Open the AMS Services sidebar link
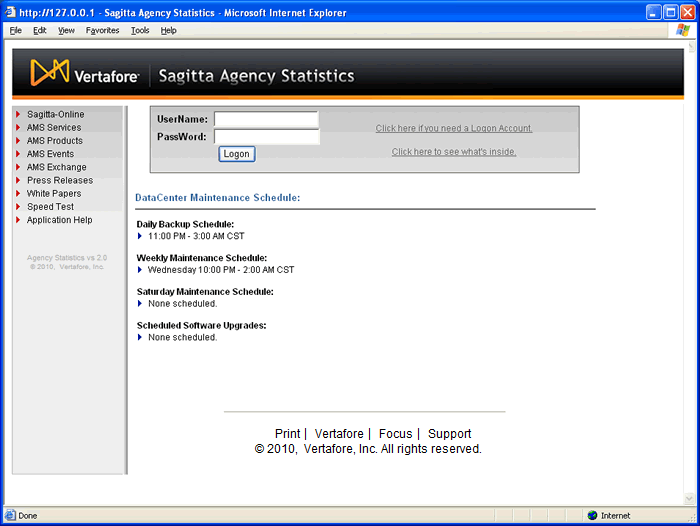This screenshot has height=526, width=700. click(x=54, y=127)
